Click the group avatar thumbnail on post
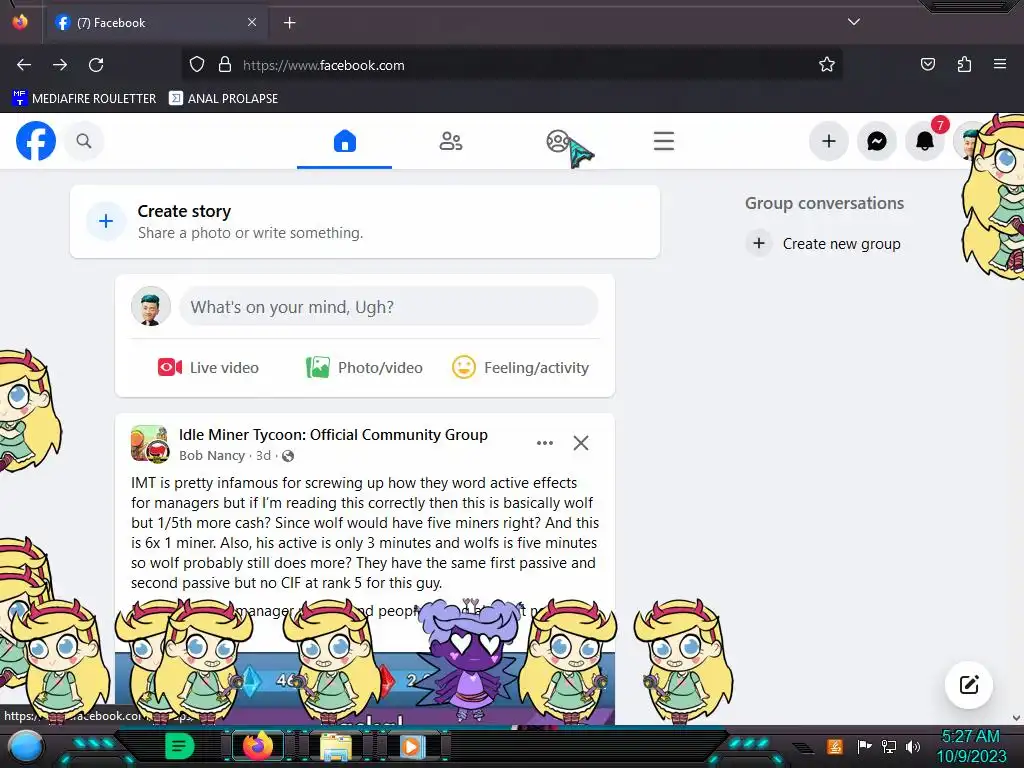Screen dimensions: 1024x768 tap(150, 443)
